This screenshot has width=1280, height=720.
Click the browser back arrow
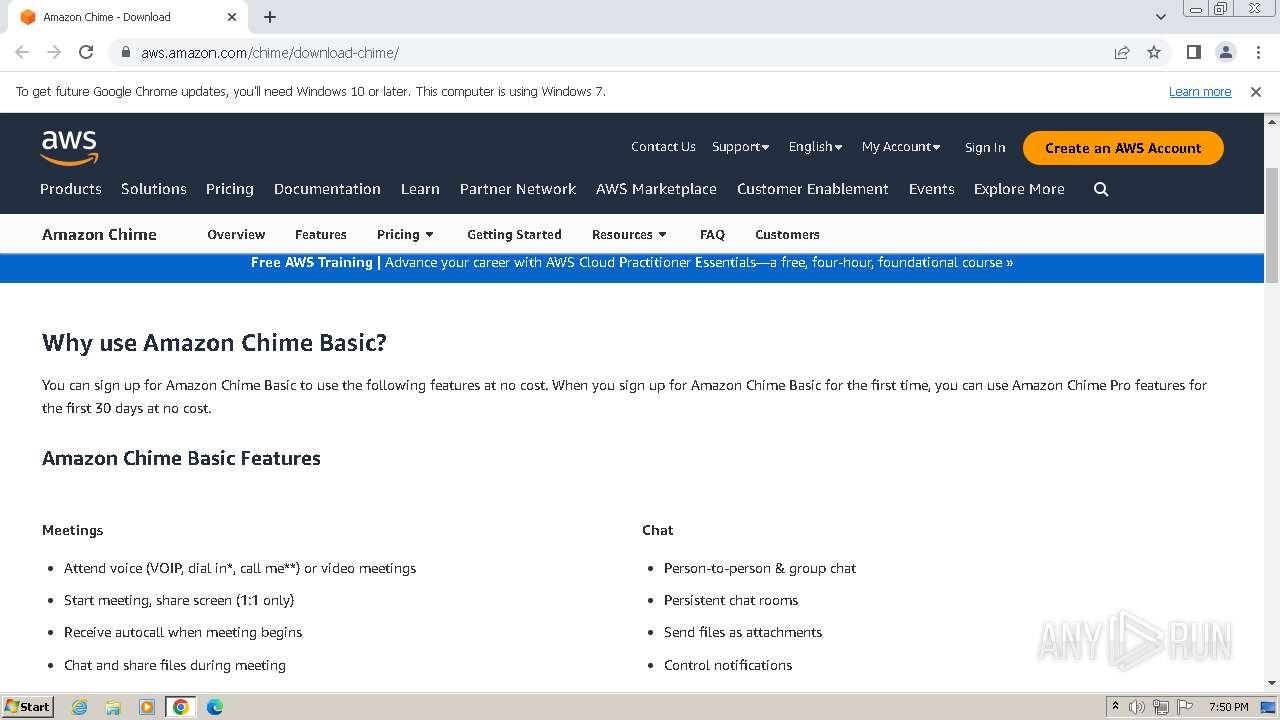22,53
